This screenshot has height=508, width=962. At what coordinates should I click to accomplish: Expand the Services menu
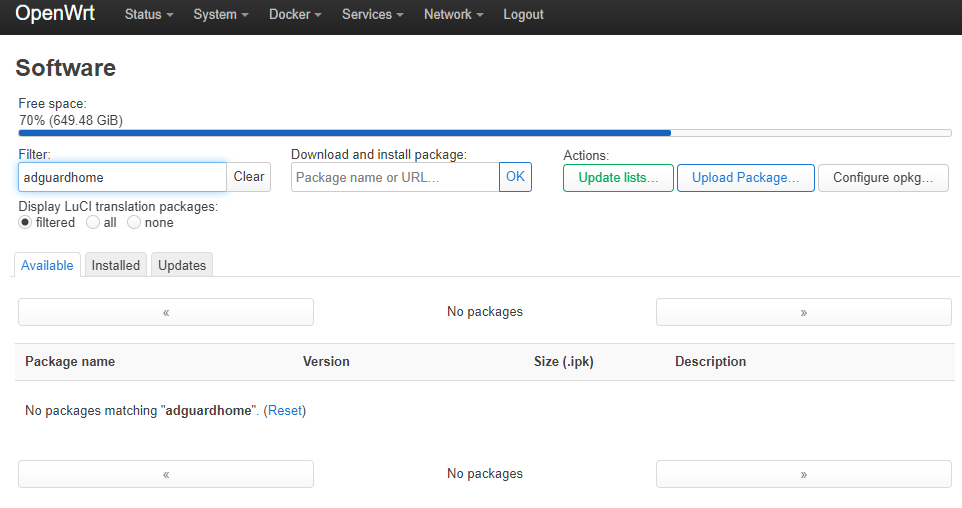coord(372,15)
